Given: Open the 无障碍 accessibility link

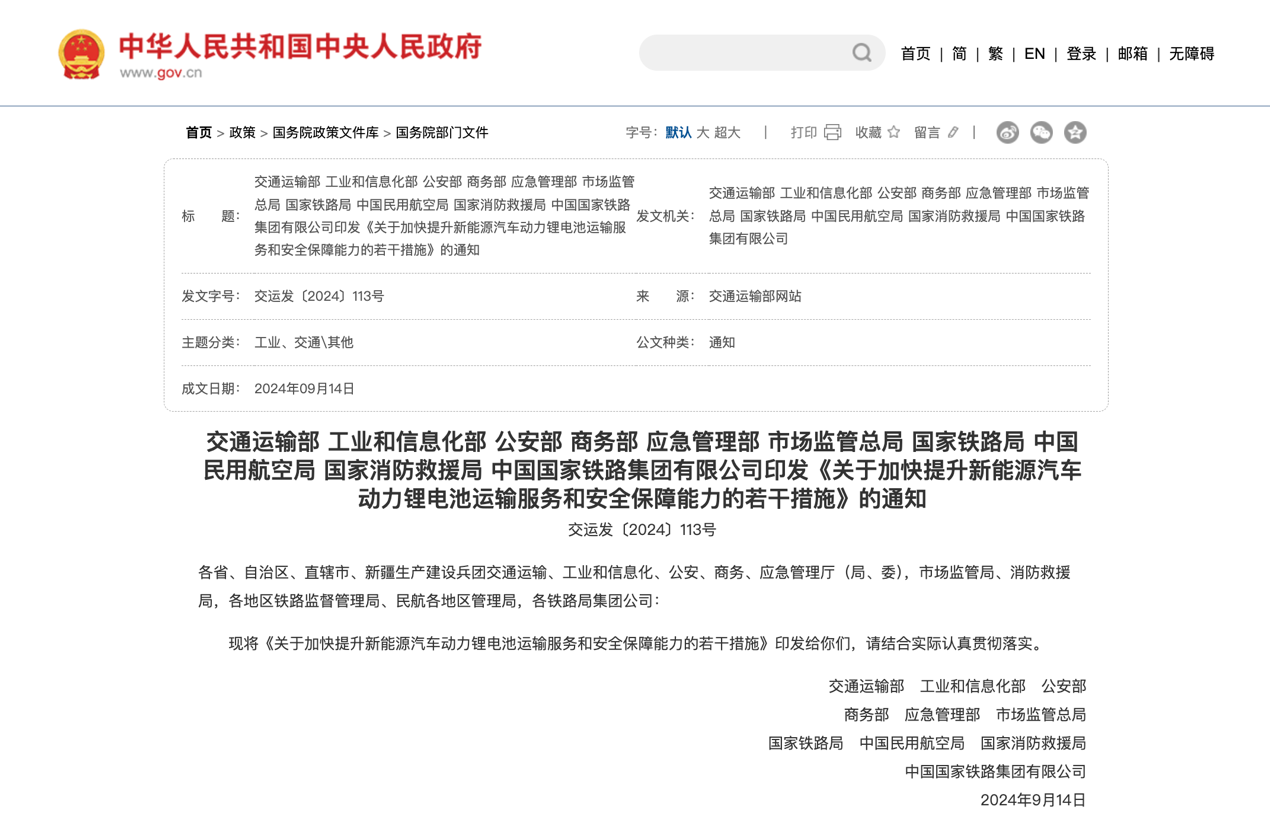Looking at the screenshot, I should pos(1191,54).
